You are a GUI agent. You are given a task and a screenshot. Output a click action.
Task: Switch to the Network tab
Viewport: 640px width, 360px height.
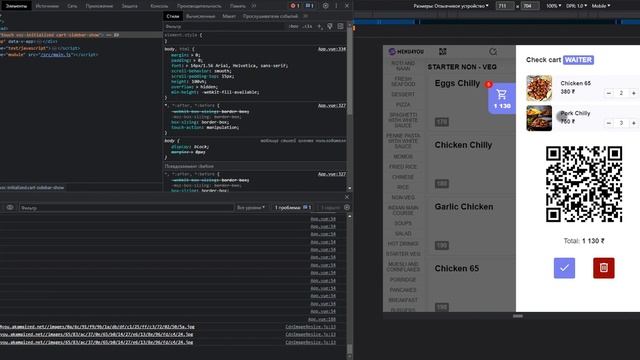click(72, 6)
